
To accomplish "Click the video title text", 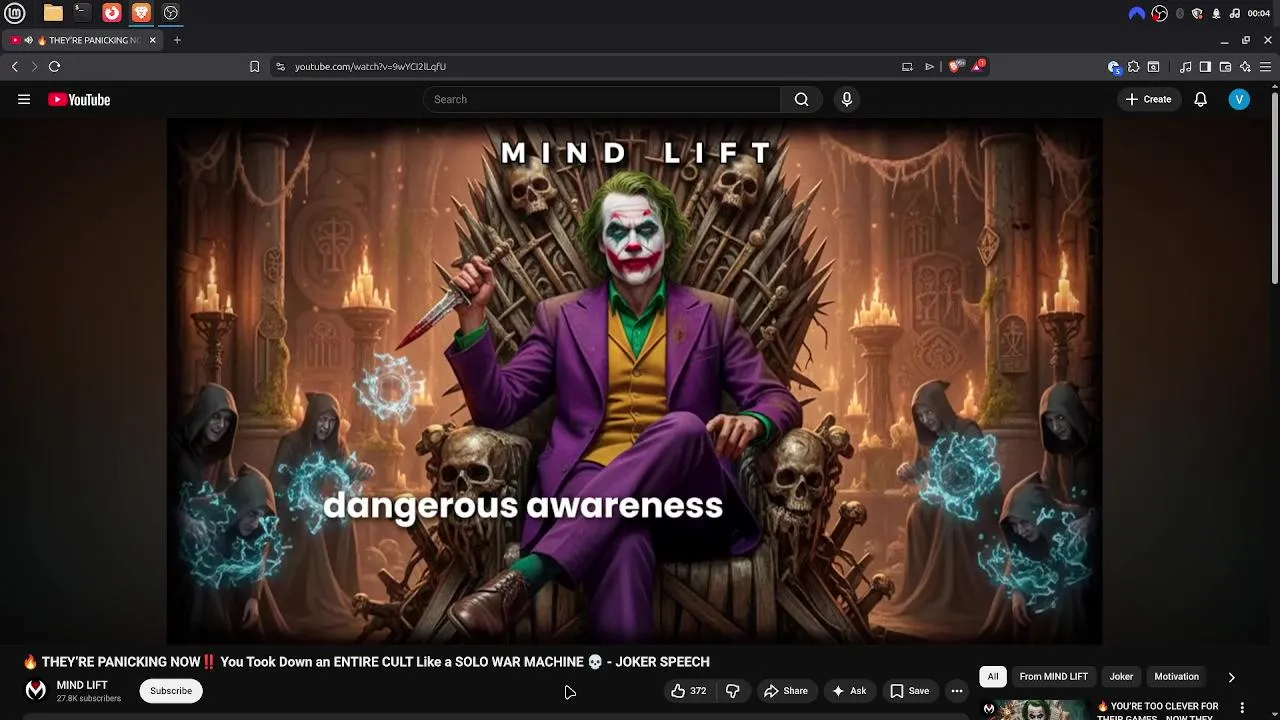I will tap(366, 662).
